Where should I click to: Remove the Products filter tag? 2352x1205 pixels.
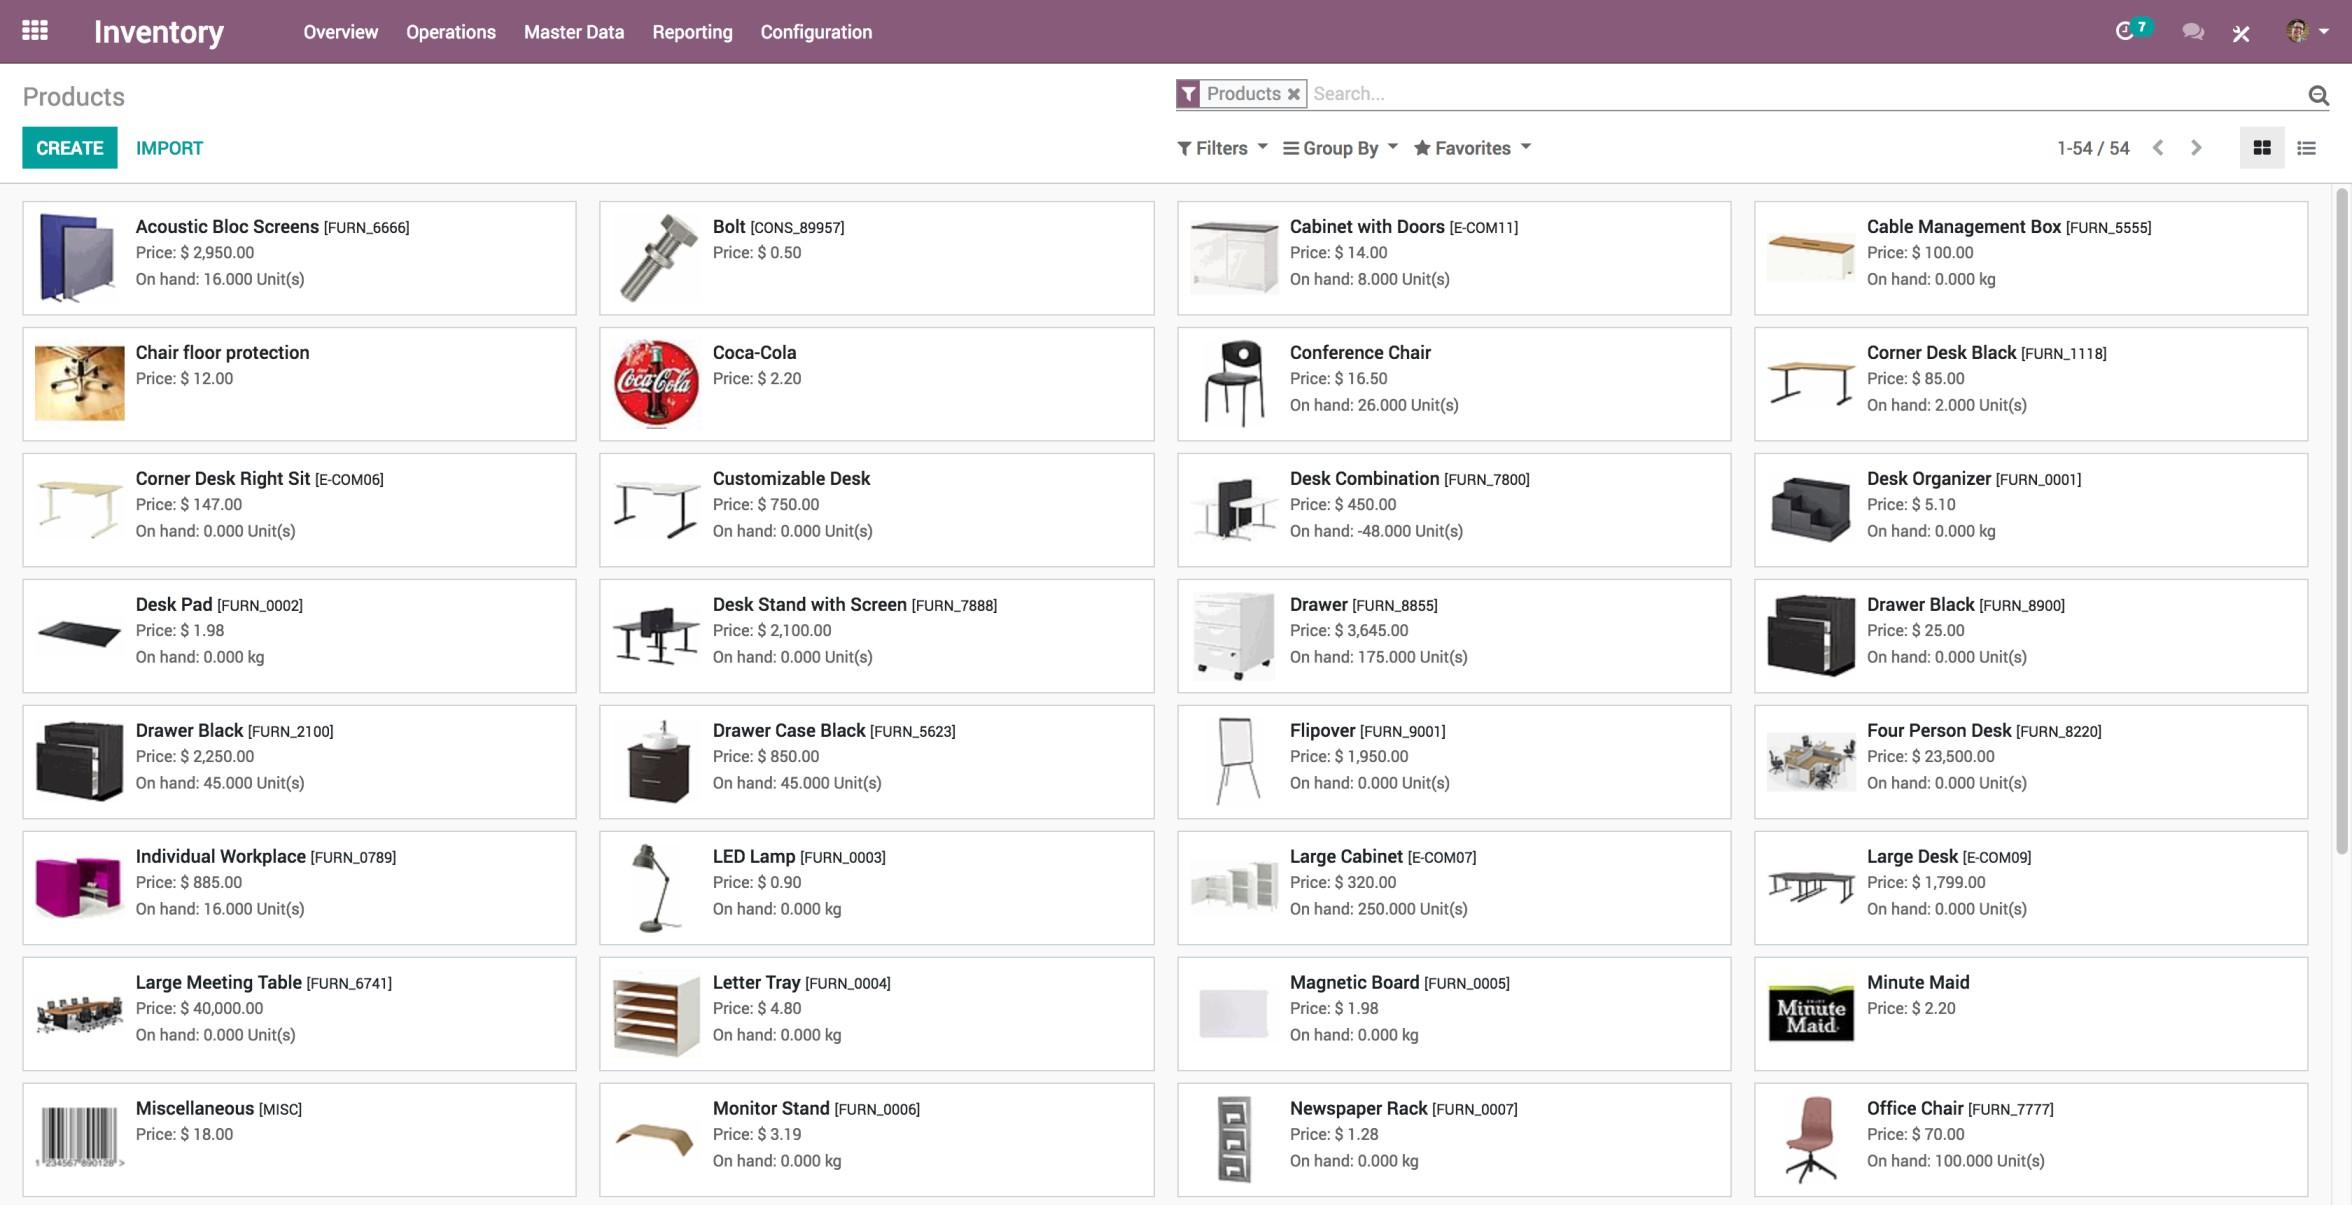tap(1294, 94)
